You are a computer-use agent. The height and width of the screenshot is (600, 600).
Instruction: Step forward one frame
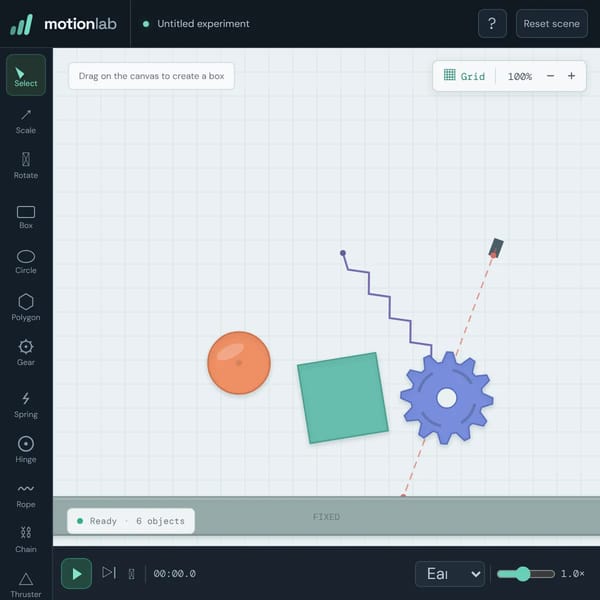(109, 573)
